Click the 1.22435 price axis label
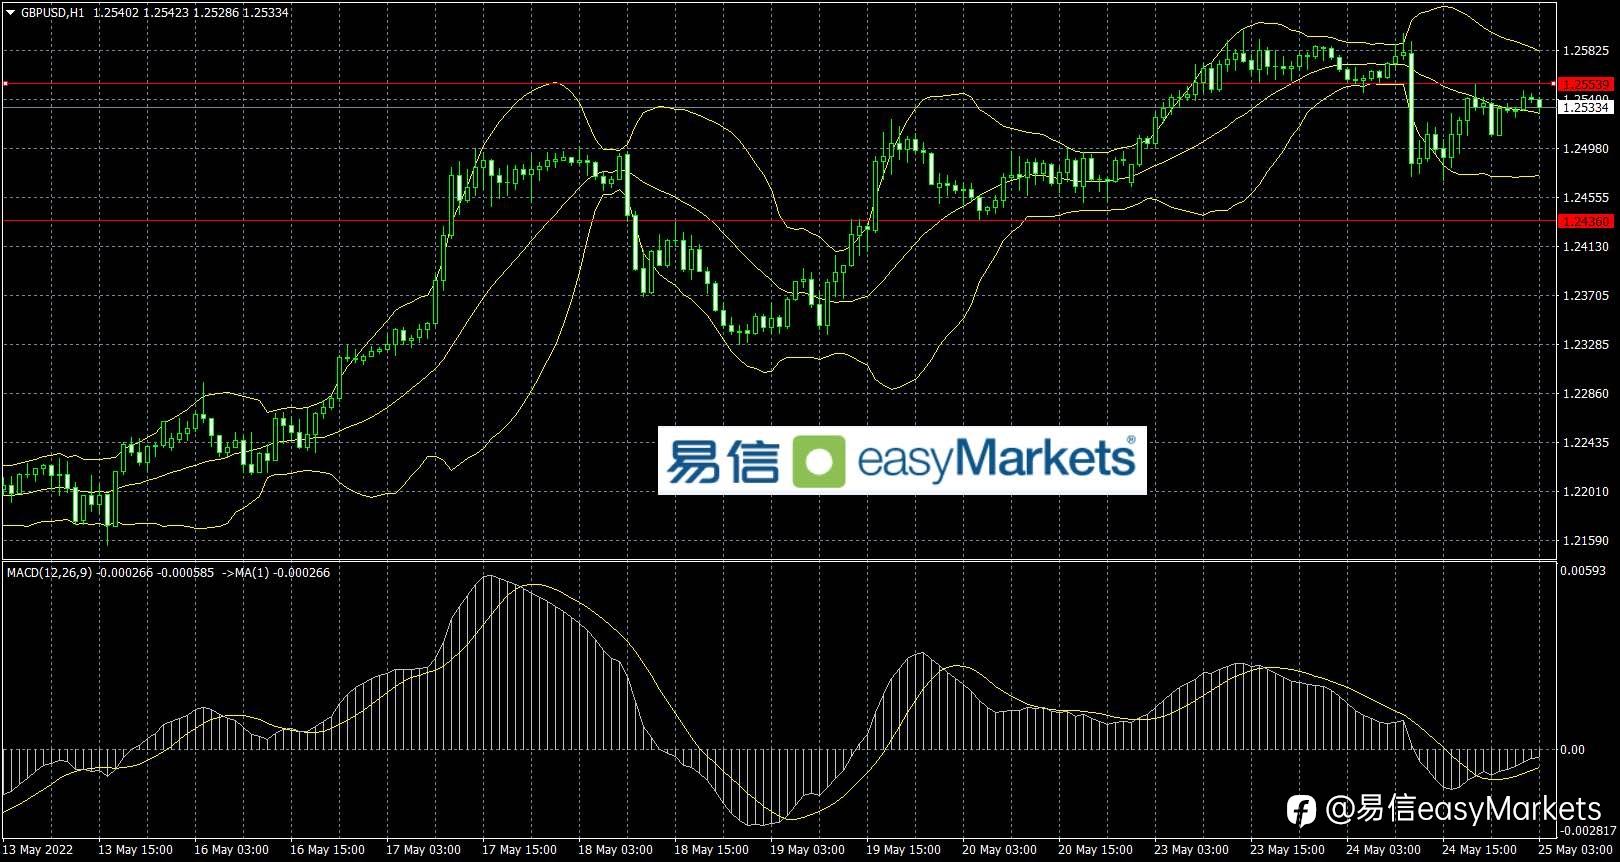1620x862 pixels. pos(1585,443)
